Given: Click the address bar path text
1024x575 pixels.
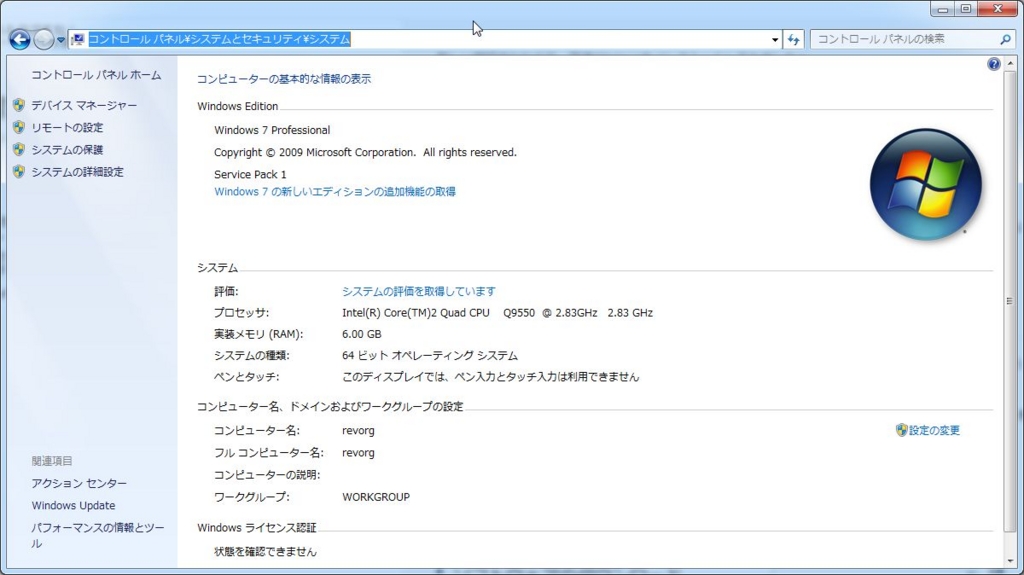Looking at the screenshot, I should [219, 39].
